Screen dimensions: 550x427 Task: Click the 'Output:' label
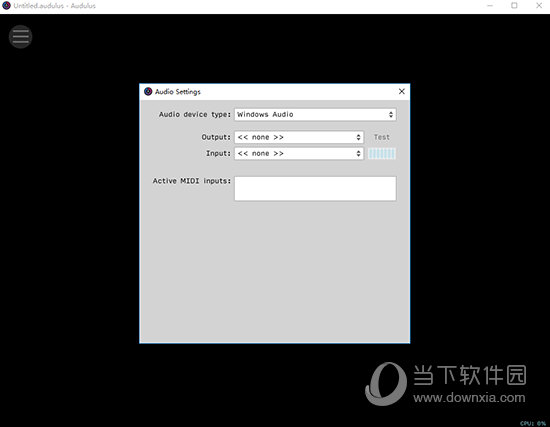[216, 137]
